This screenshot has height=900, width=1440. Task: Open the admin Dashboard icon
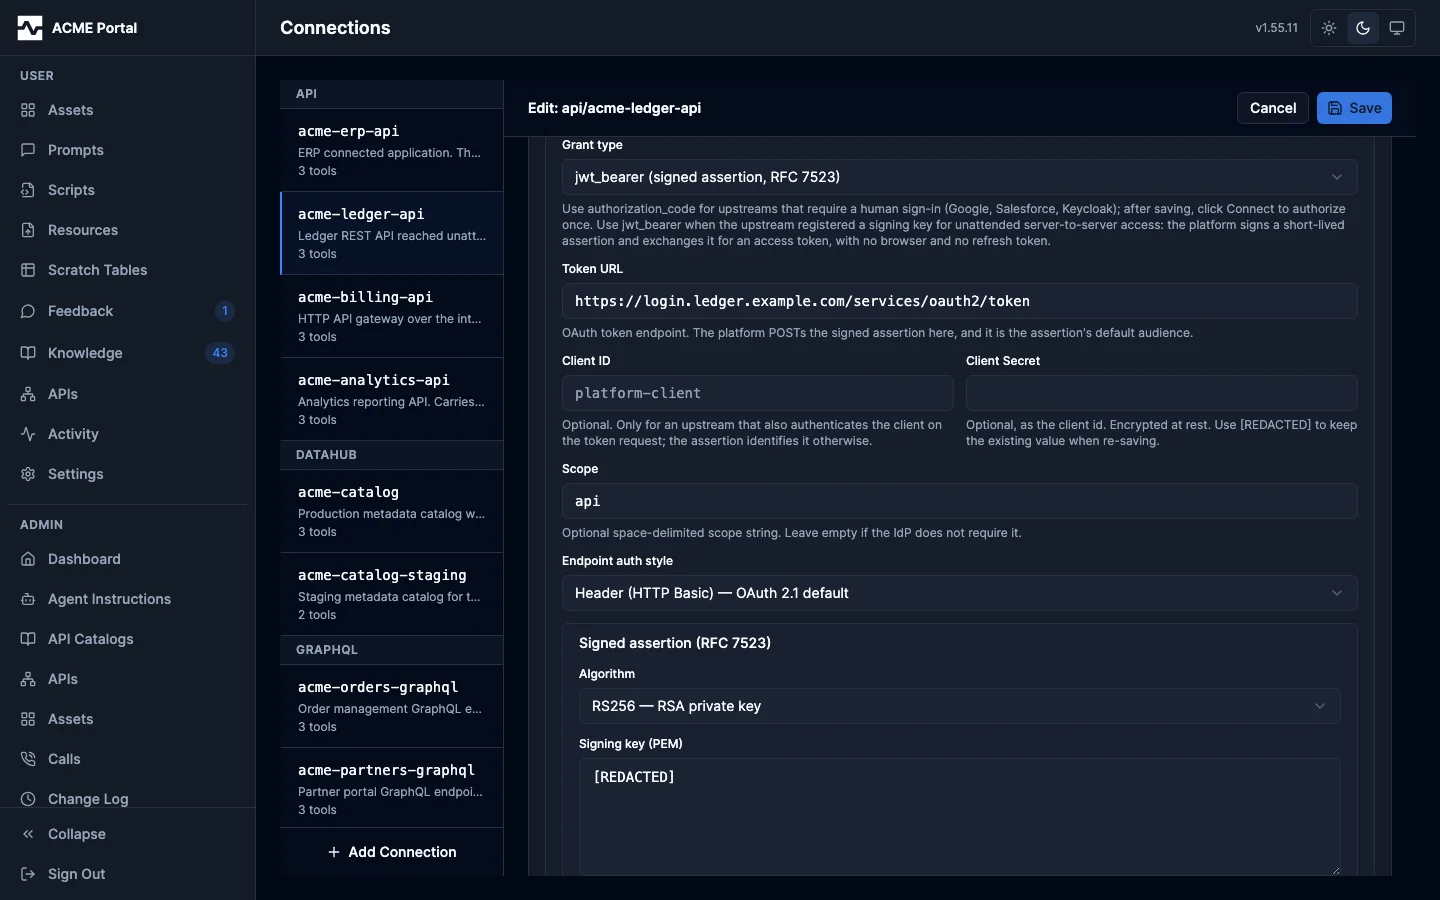28,559
